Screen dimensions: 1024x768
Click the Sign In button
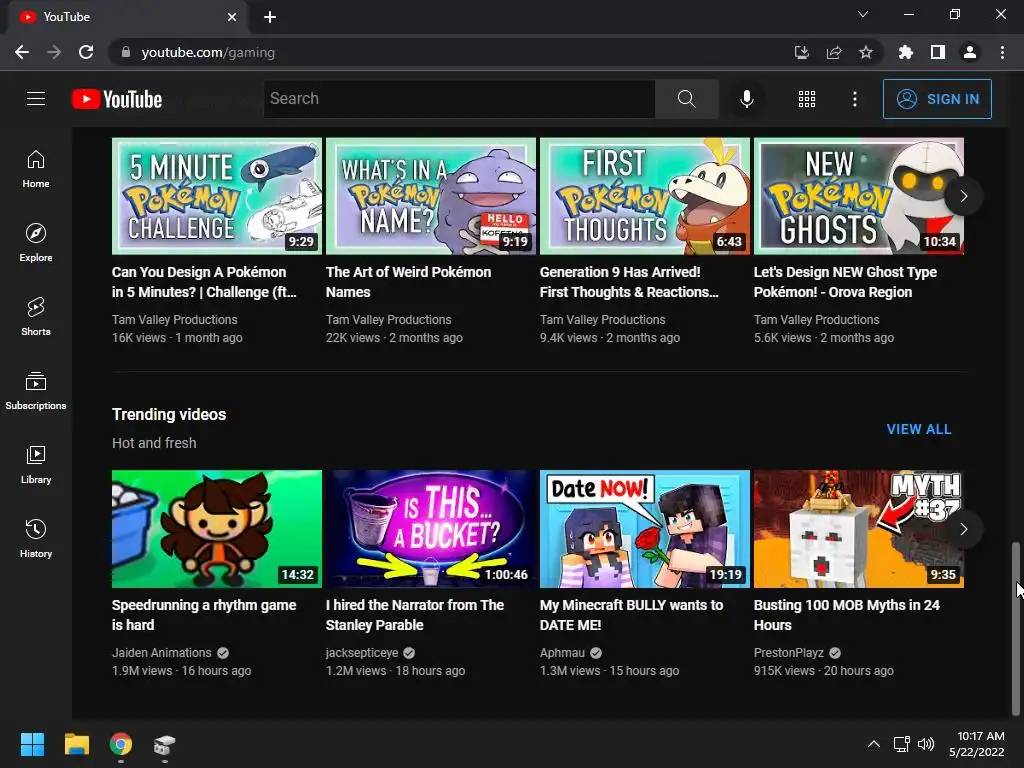[937, 99]
